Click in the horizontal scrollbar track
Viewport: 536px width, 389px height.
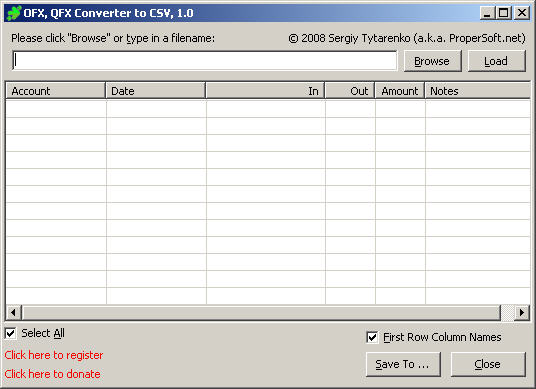(x=261, y=312)
